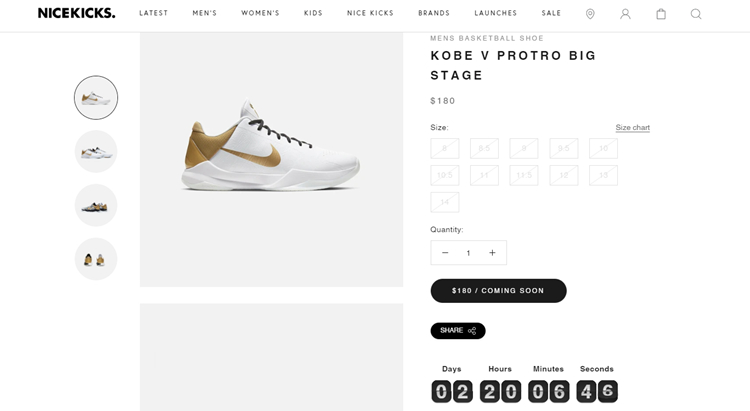Open the user account icon
750x411 pixels.
[x=625, y=14]
